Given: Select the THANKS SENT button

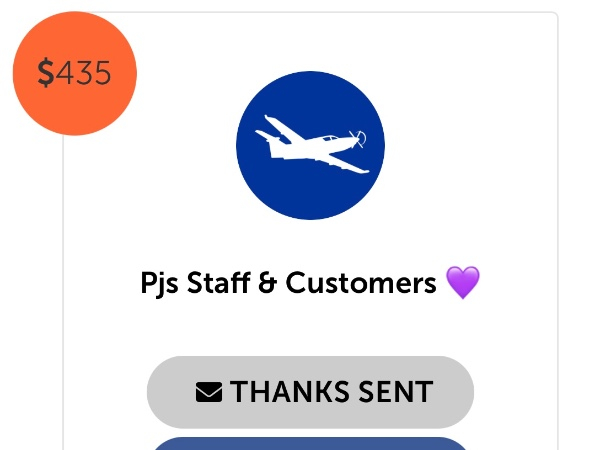Looking at the screenshot, I should (310, 392).
